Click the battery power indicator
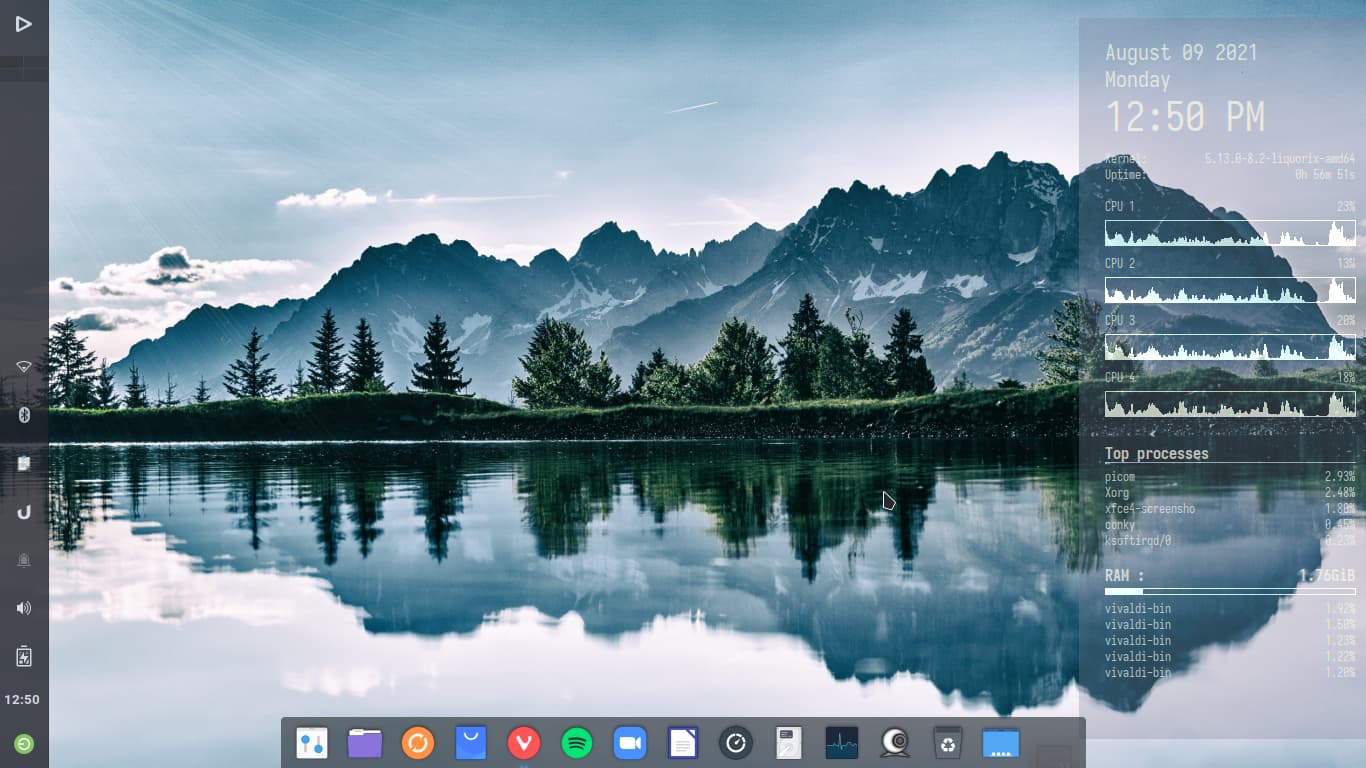 (24, 656)
